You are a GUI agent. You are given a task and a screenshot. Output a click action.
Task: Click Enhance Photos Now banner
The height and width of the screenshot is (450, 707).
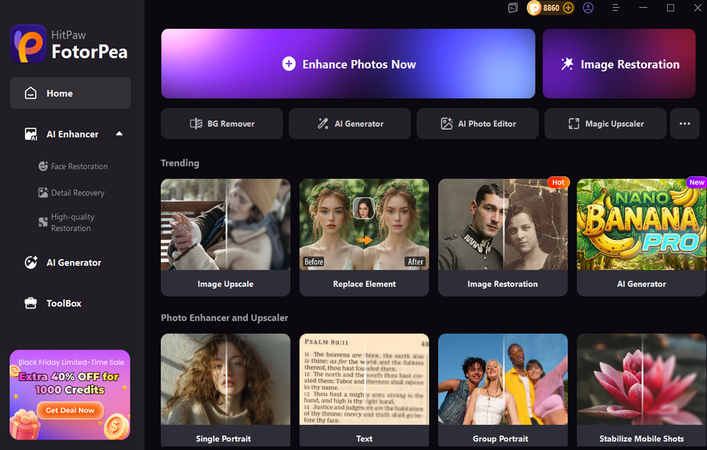pos(348,64)
